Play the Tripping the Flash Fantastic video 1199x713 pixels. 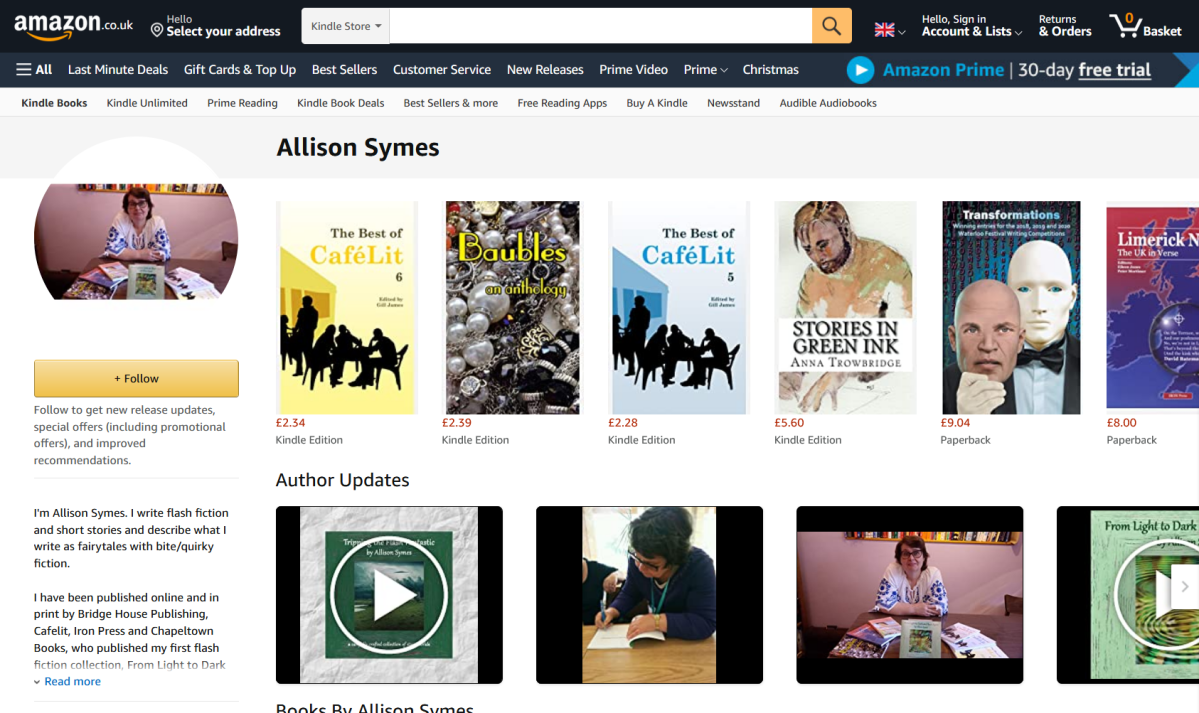click(x=389, y=595)
